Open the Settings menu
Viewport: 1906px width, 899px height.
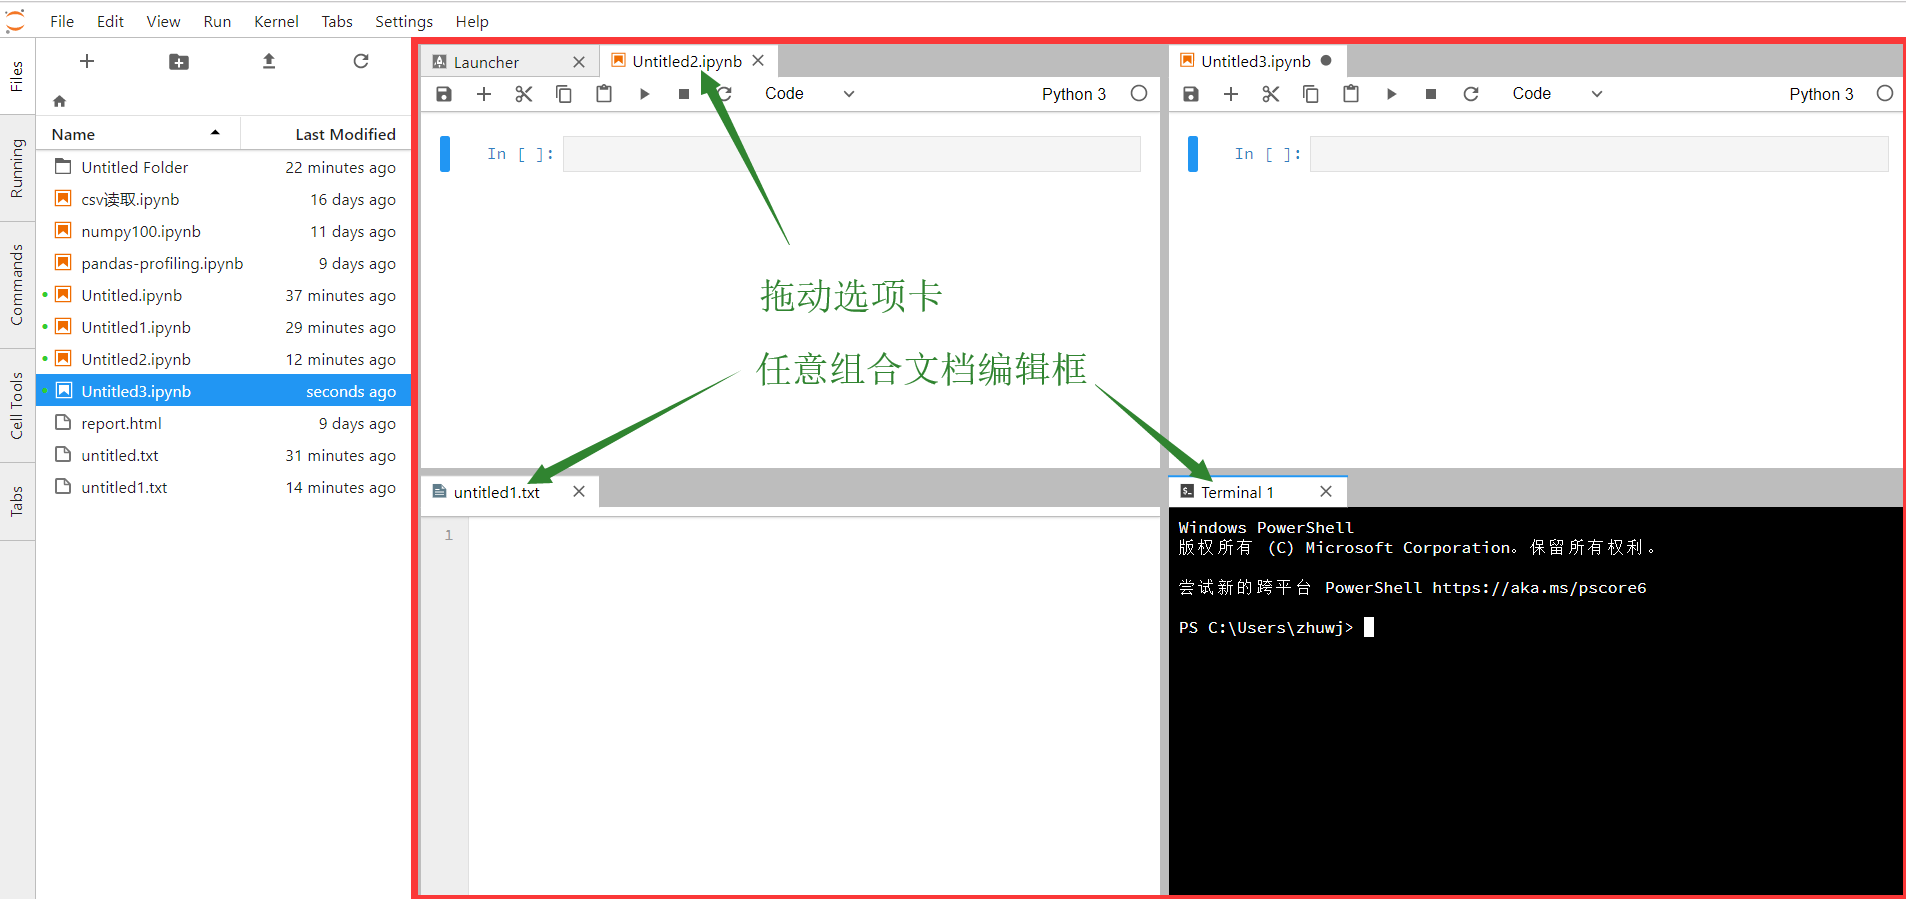[404, 21]
